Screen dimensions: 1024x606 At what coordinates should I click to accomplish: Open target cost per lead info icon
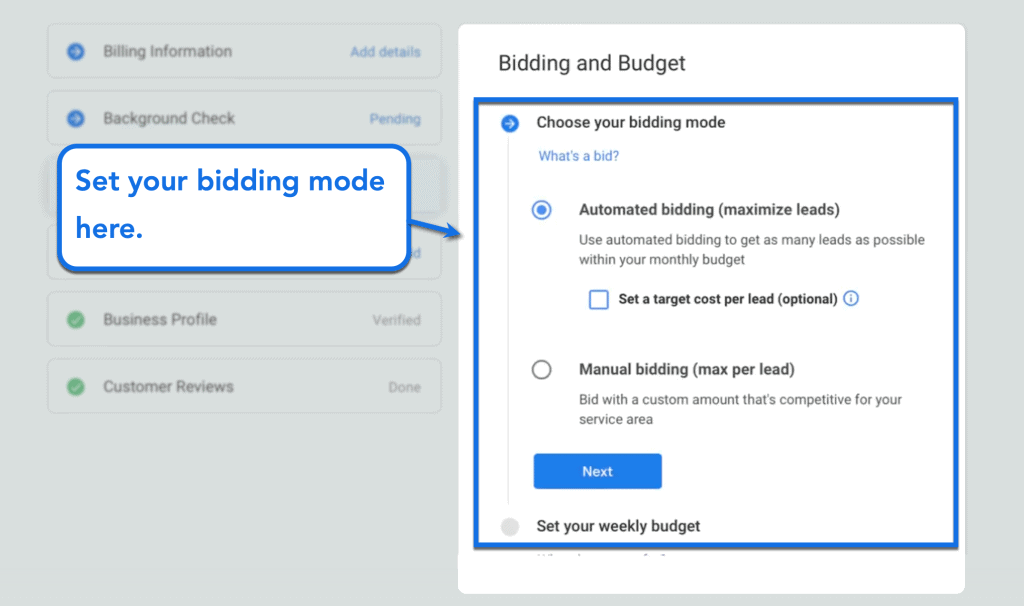click(x=851, y=298)
